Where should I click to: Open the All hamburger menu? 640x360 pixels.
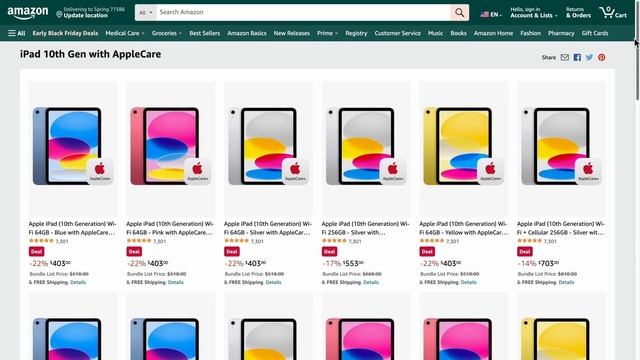(17, 33)
